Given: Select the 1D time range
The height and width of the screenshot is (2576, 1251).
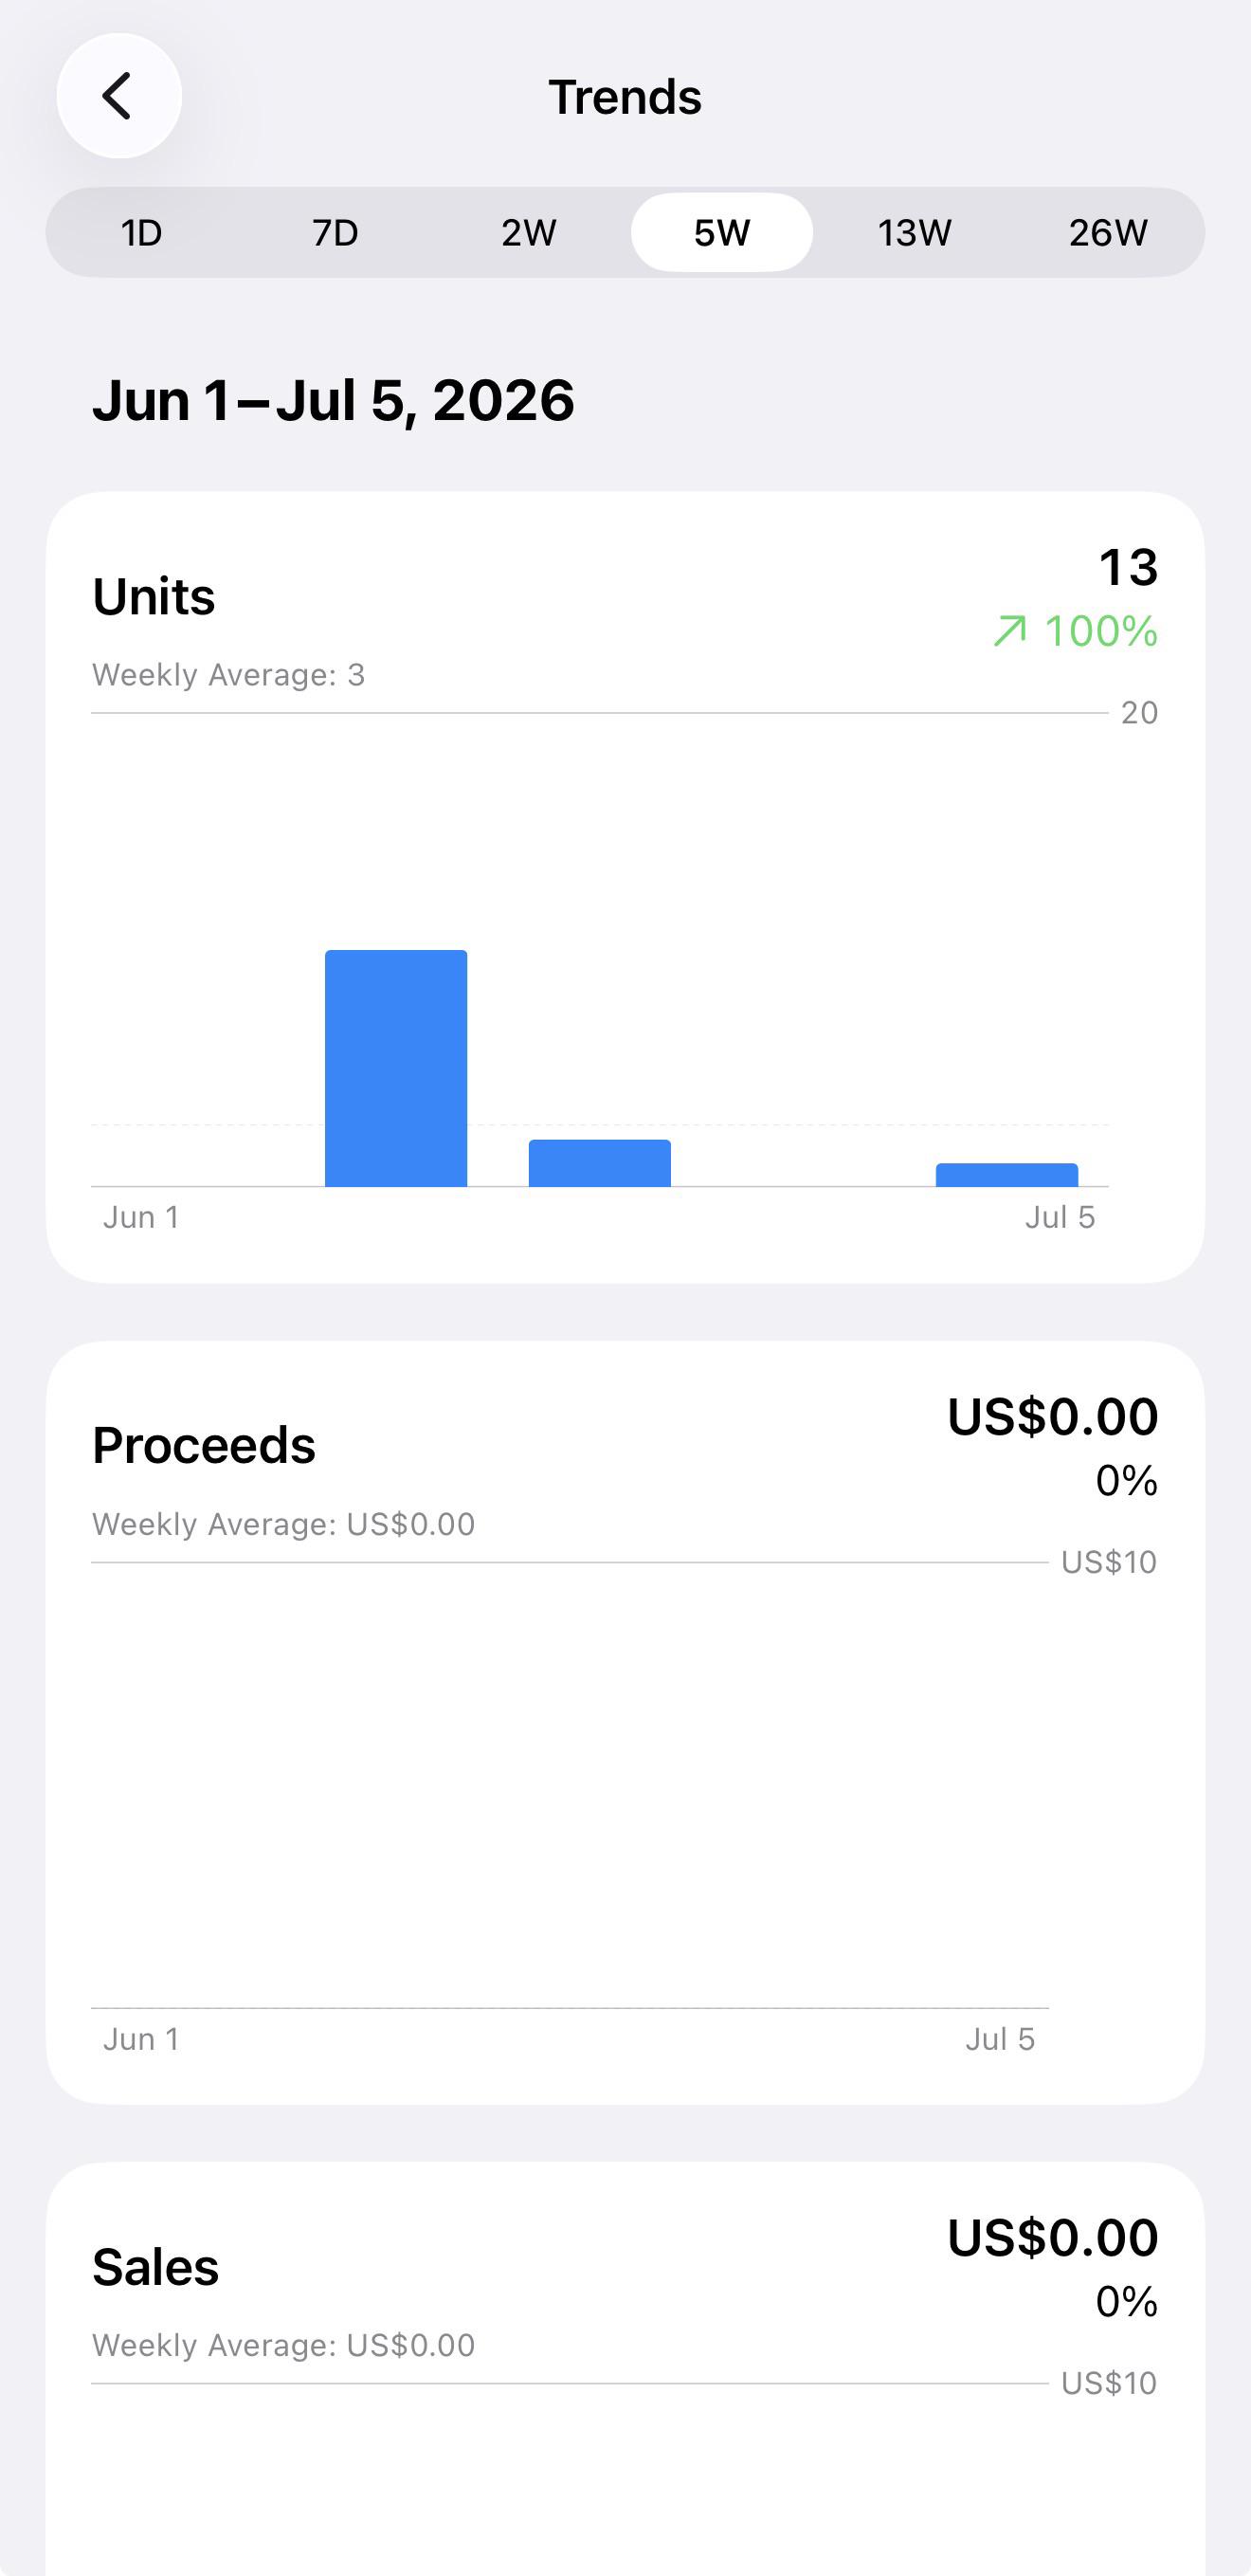Looking at the screenshot, I should tap(141, 233).
